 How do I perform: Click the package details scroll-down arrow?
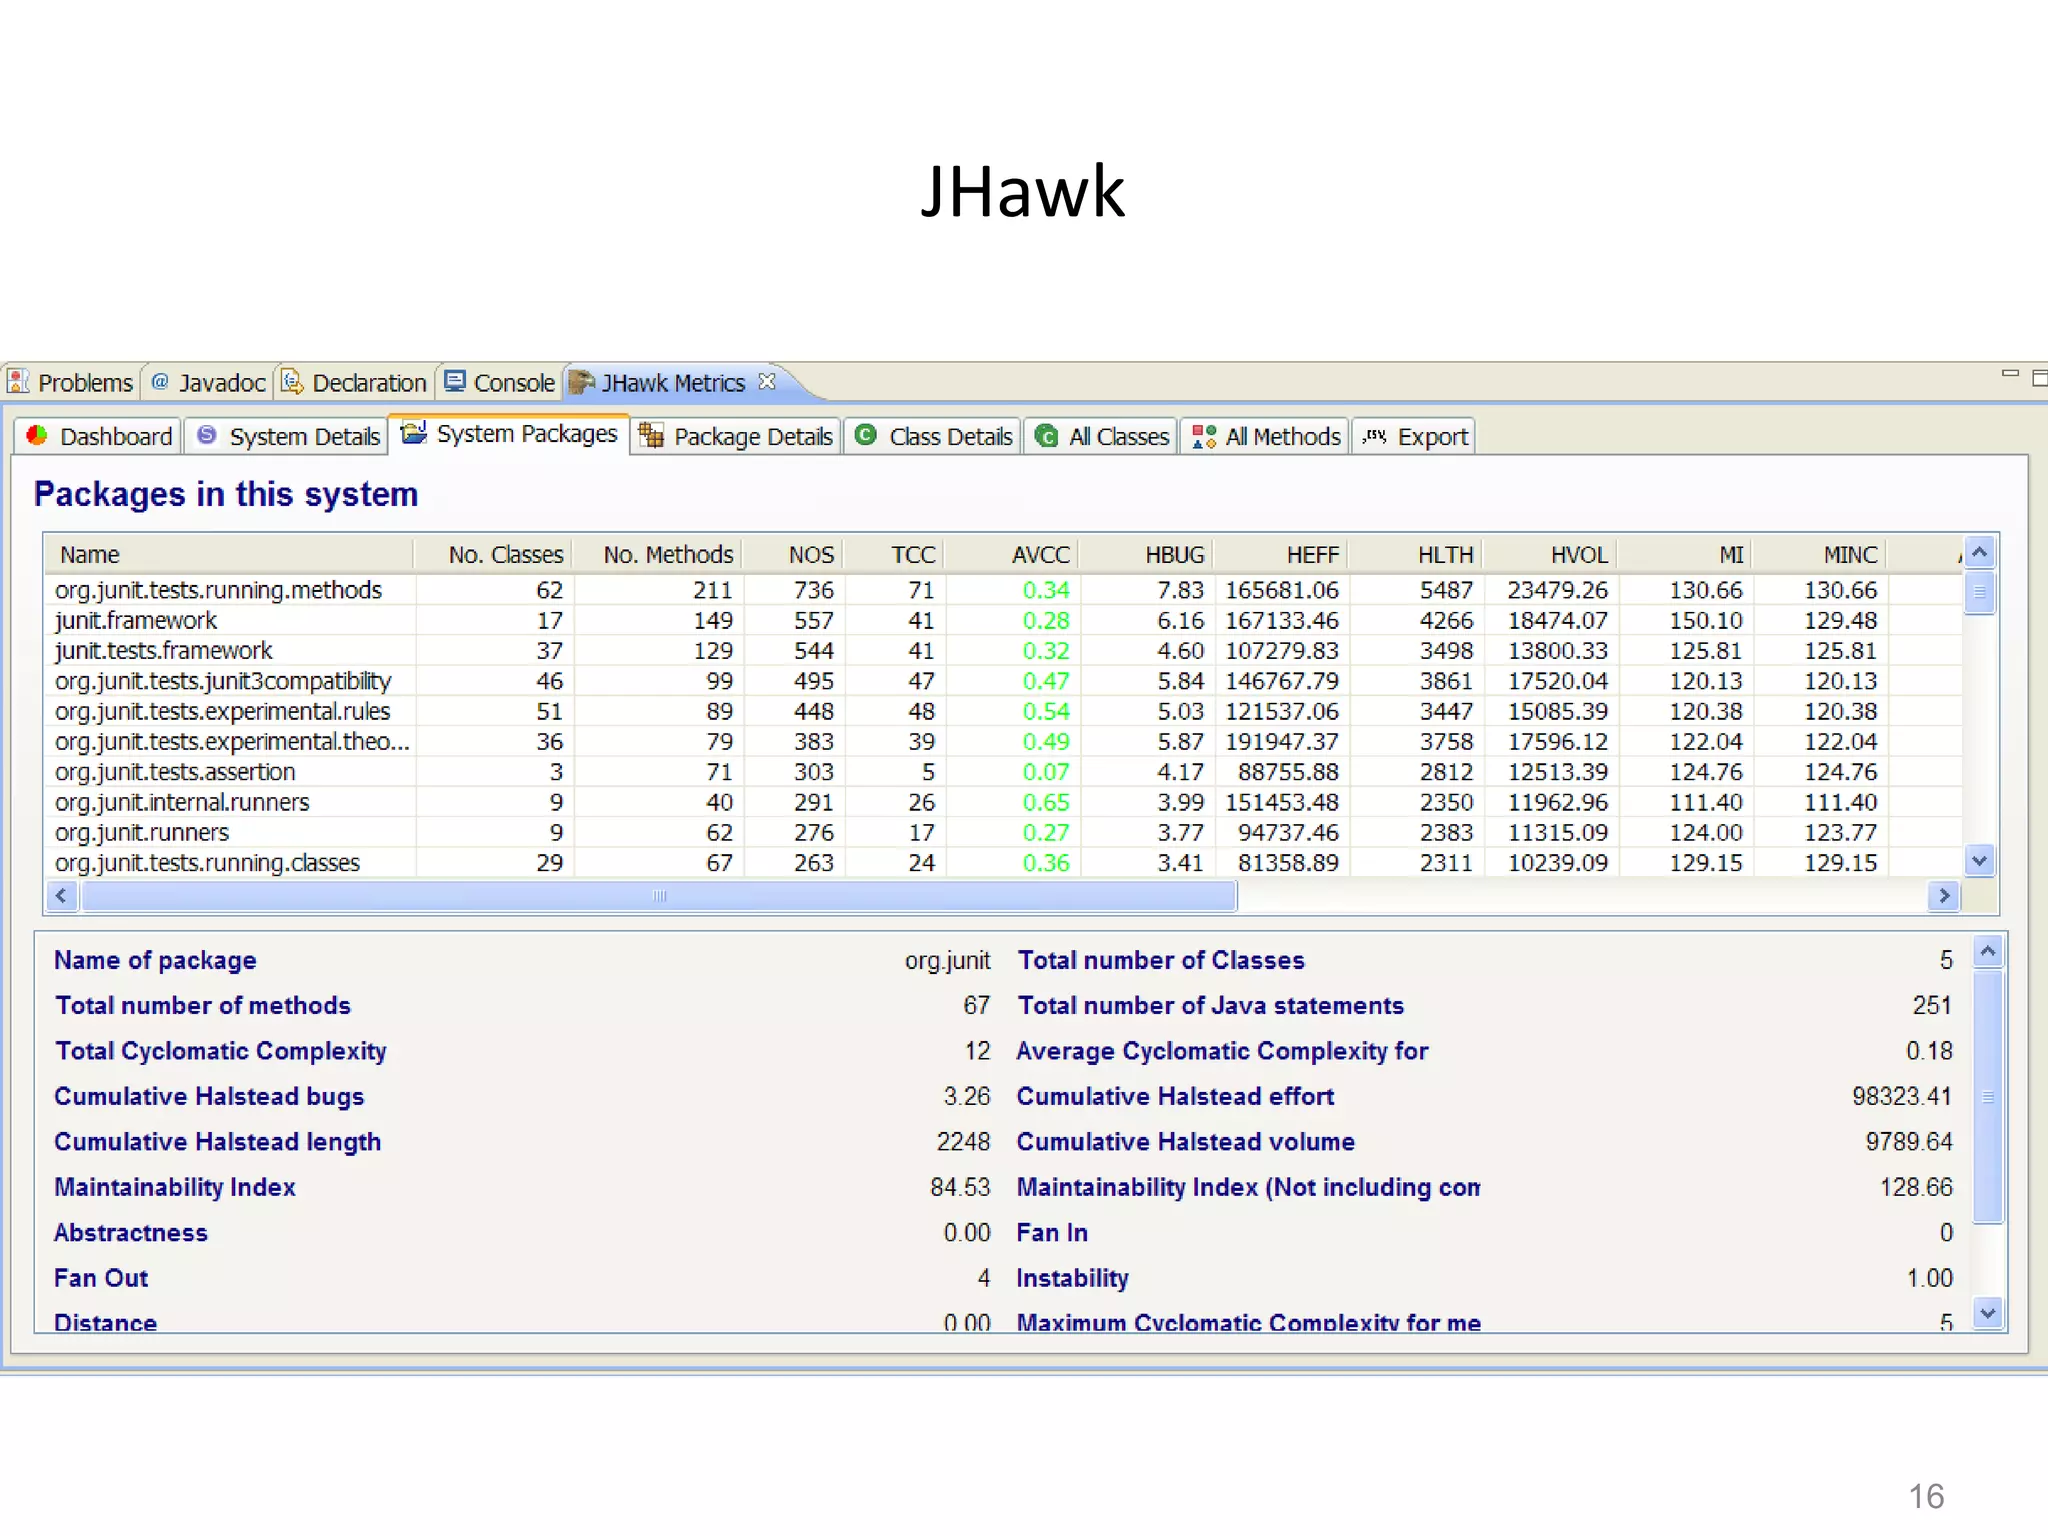click(x=1988, y=1312)
